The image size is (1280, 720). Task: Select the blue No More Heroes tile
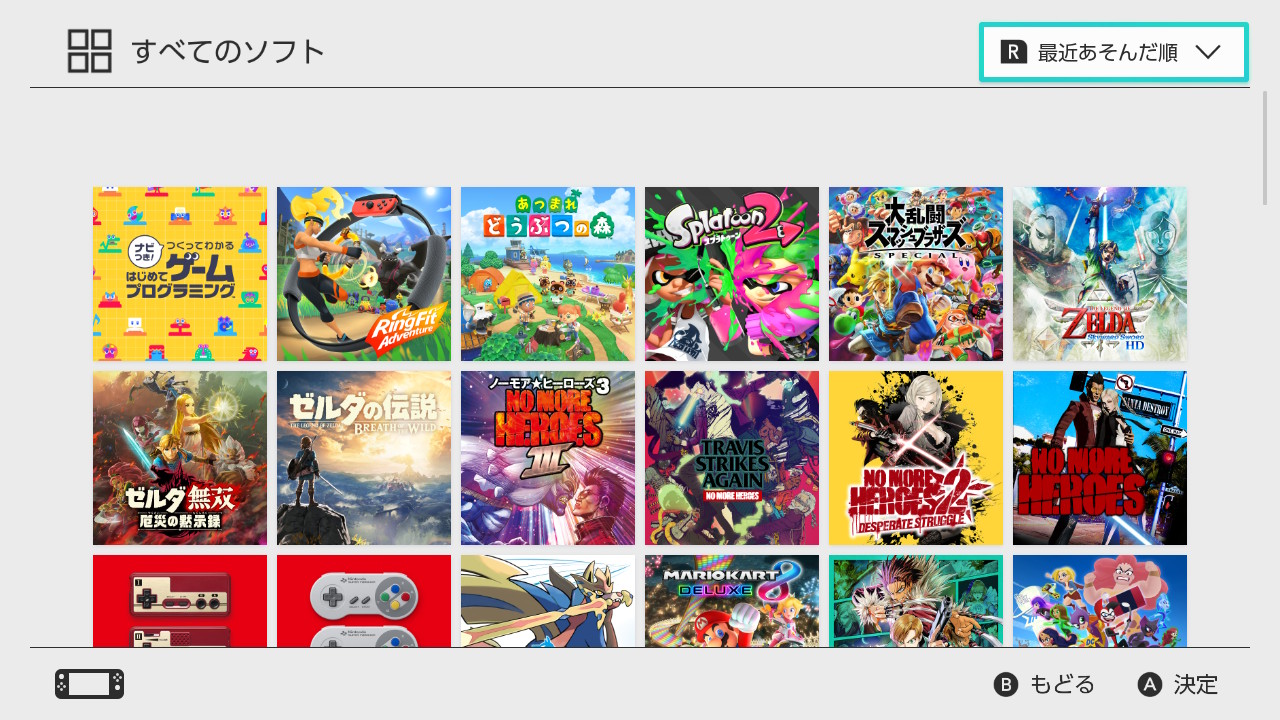click(x=1100, y=458)
